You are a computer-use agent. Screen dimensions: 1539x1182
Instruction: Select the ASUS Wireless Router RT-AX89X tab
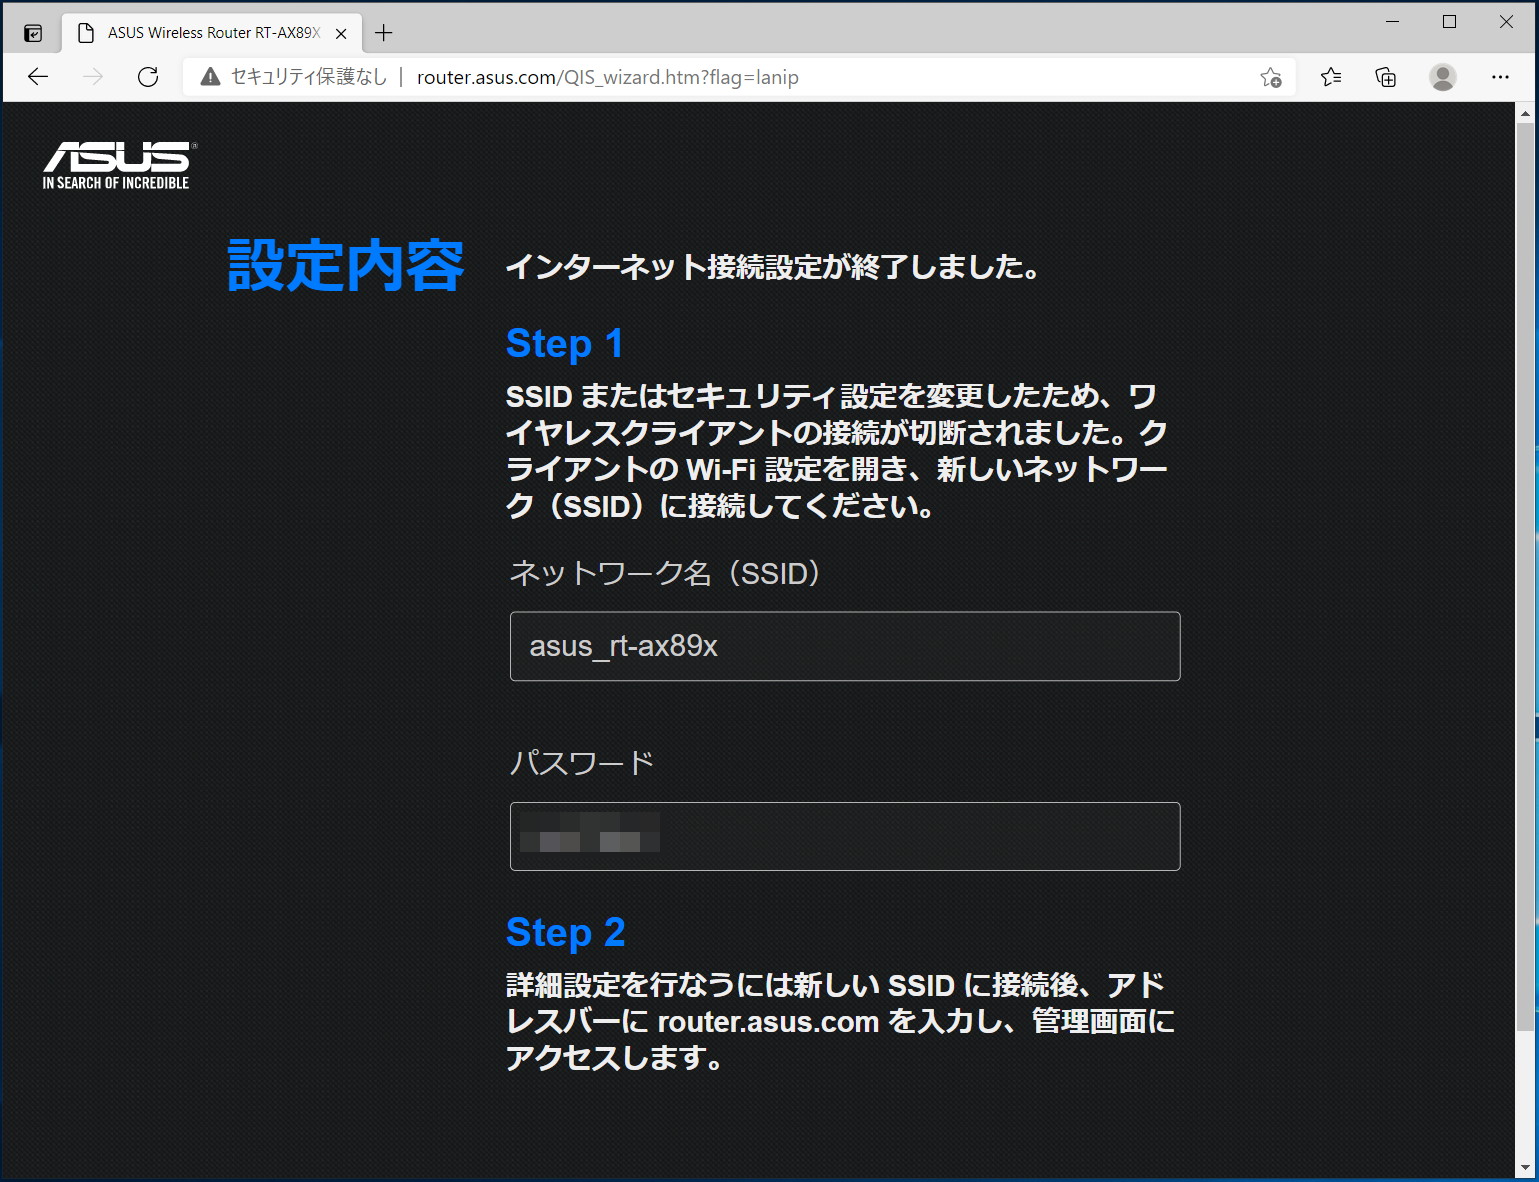[x=212, y=33]
